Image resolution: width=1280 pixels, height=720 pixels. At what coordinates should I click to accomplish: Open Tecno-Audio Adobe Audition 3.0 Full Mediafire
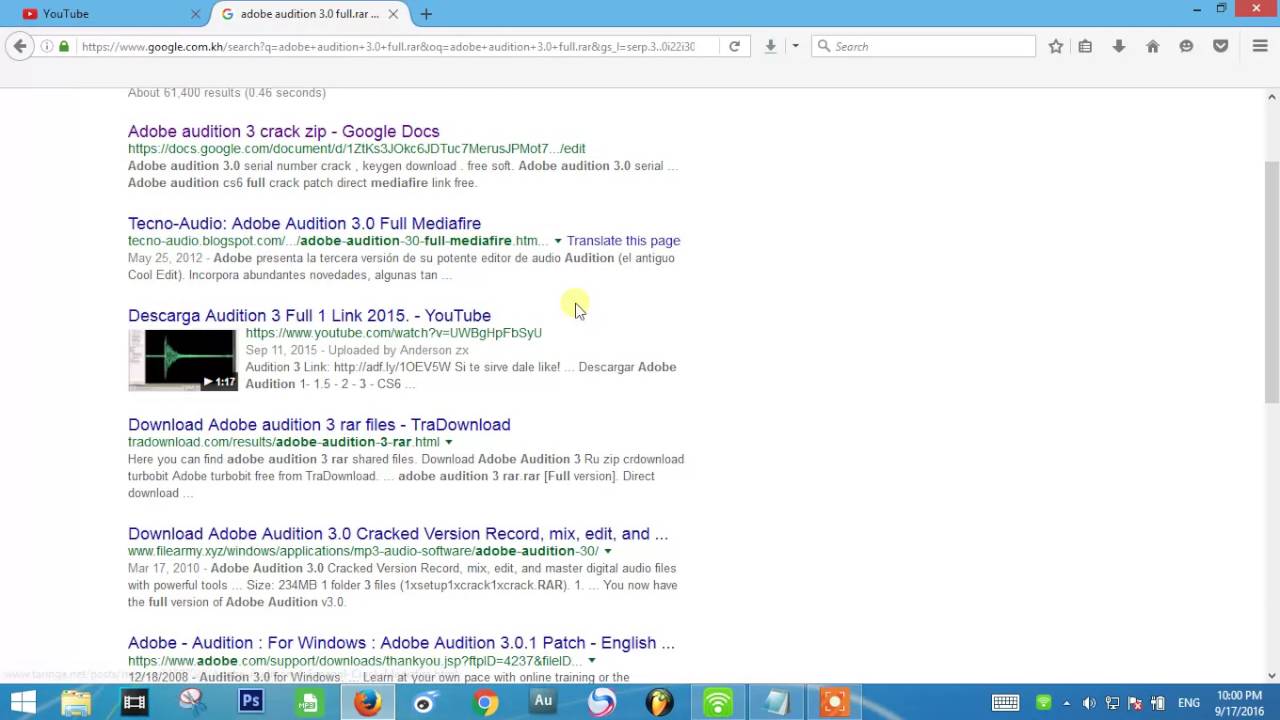(x=304, y=223)
